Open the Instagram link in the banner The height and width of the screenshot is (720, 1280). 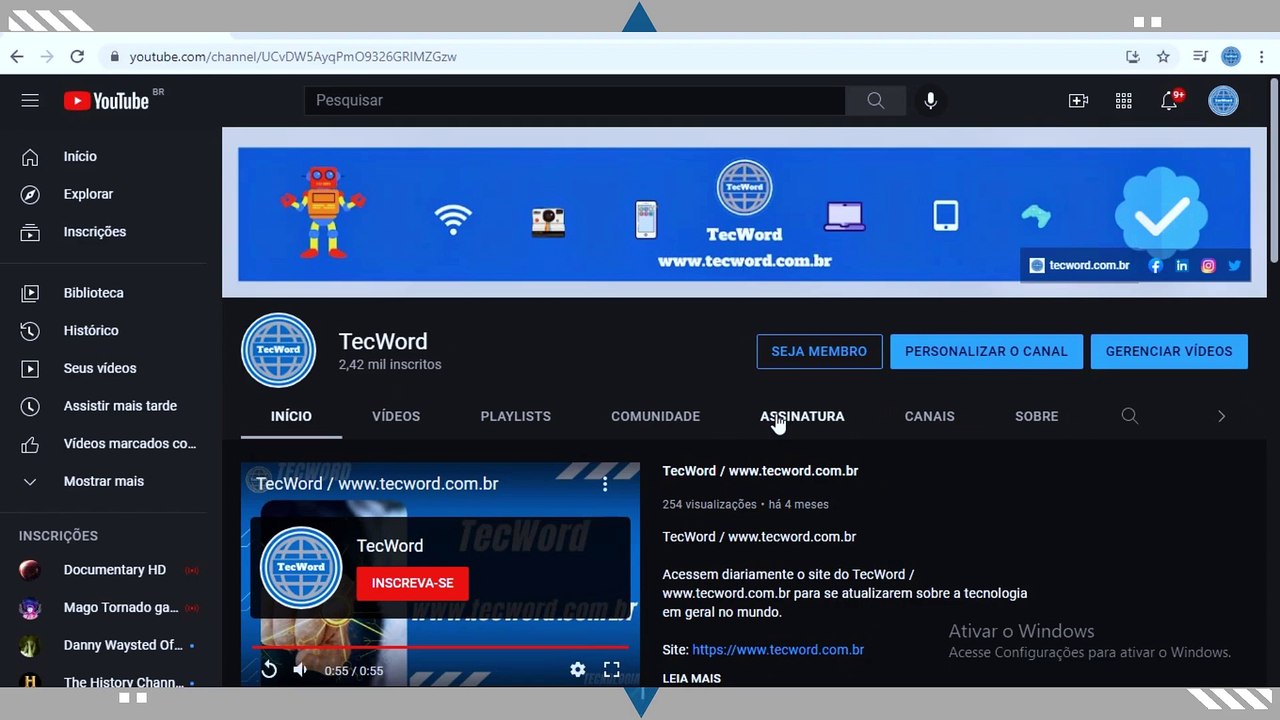1208,266
